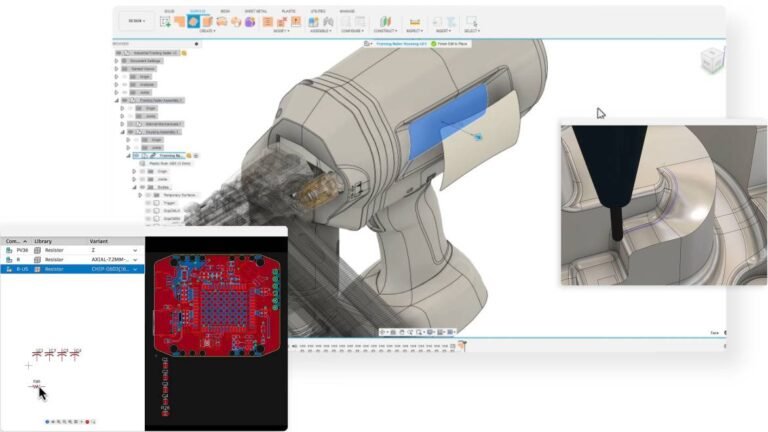Open variant dropdown for R-US resistor row
The width and height of the screenshot is (768, 432).
pyautogui.click(x=135, y=269)
